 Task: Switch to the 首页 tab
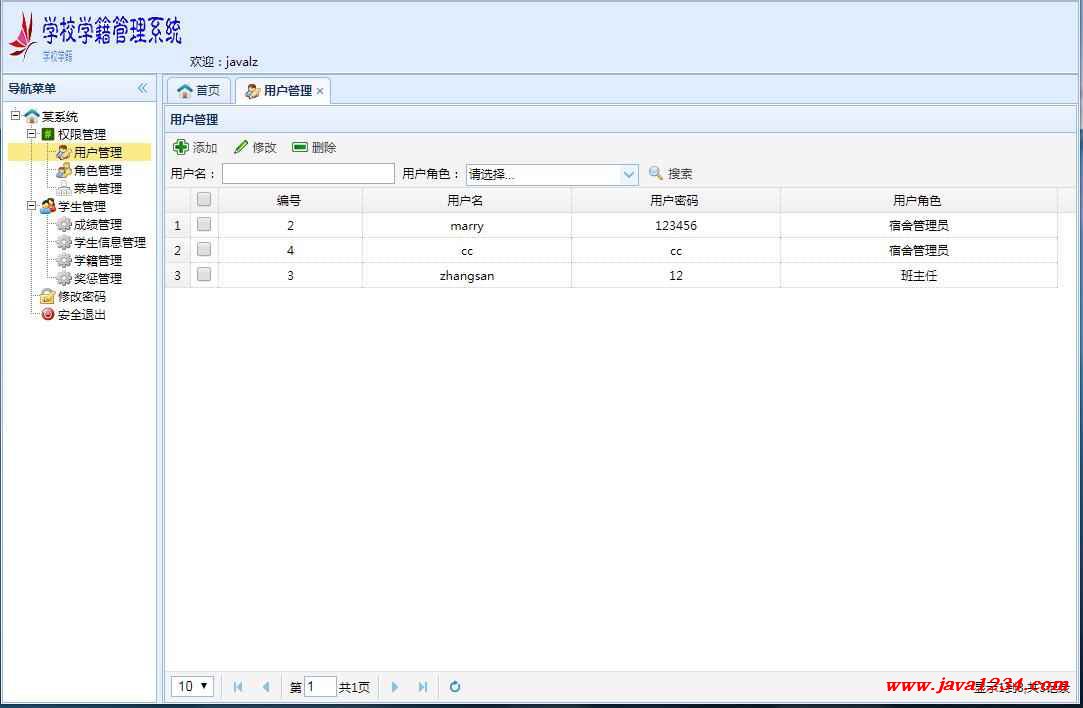(x=199, y=90)
